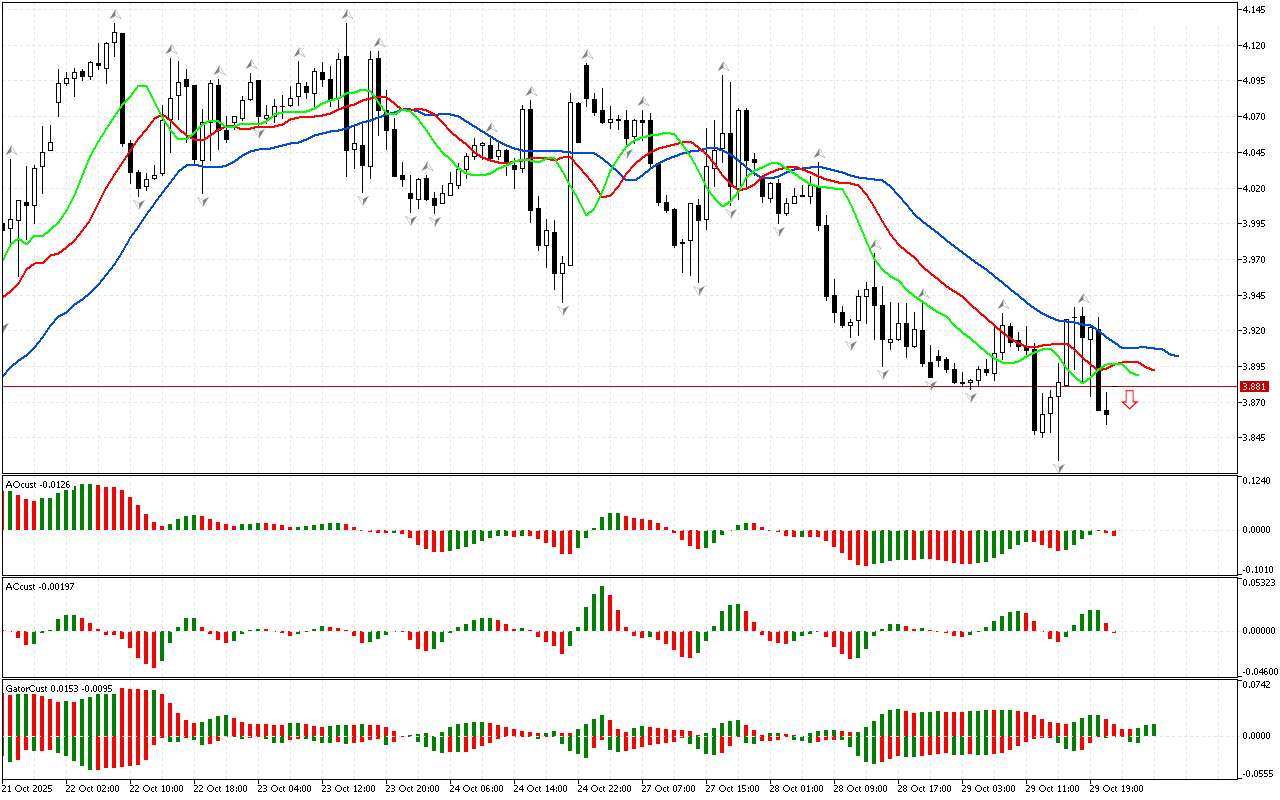Click the red down-arrow sell signal
Screen dimensions: 1280x800
point(1129,400)
